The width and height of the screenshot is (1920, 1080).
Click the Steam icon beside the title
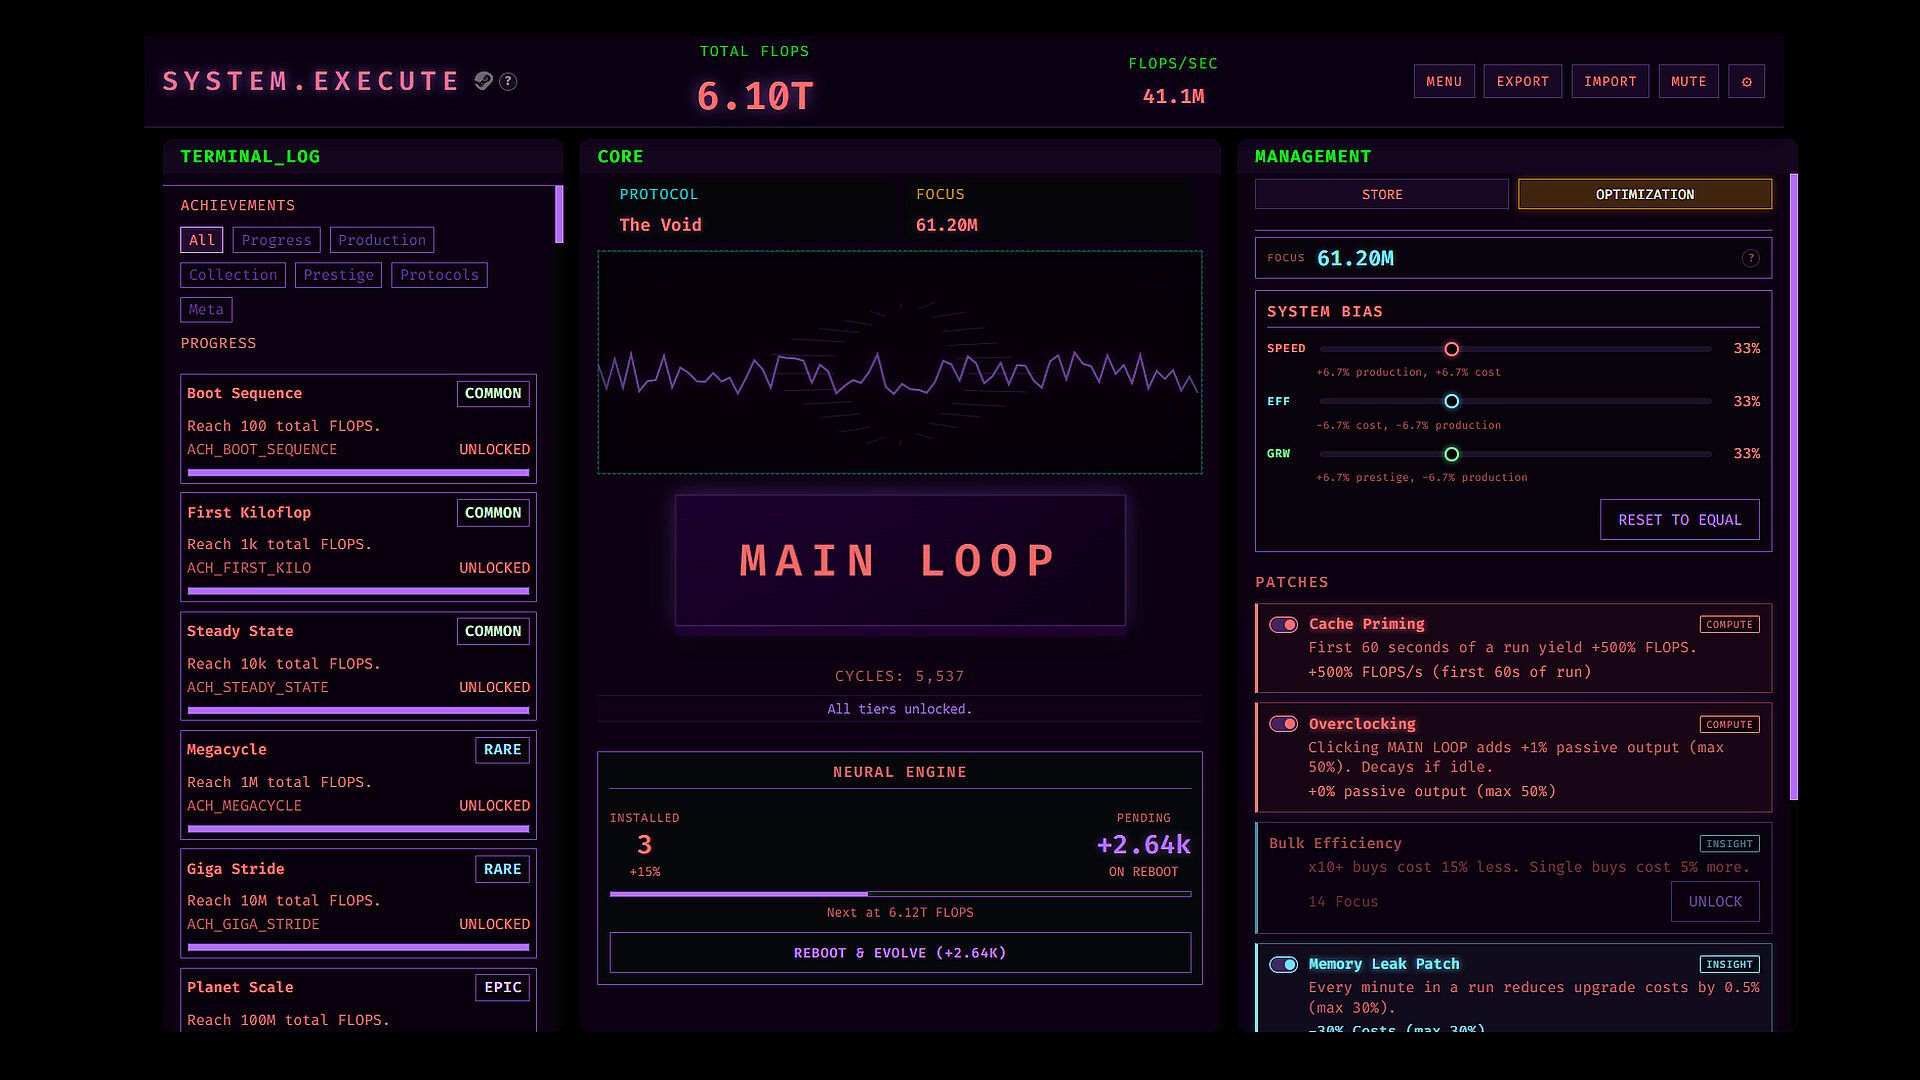point(483,81)
